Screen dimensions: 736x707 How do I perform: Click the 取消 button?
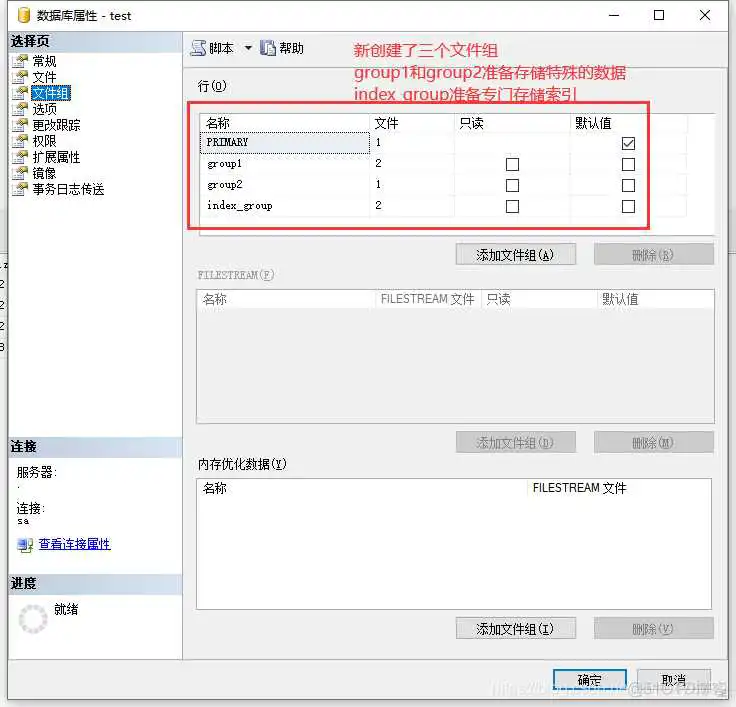[x=674, y=680]
